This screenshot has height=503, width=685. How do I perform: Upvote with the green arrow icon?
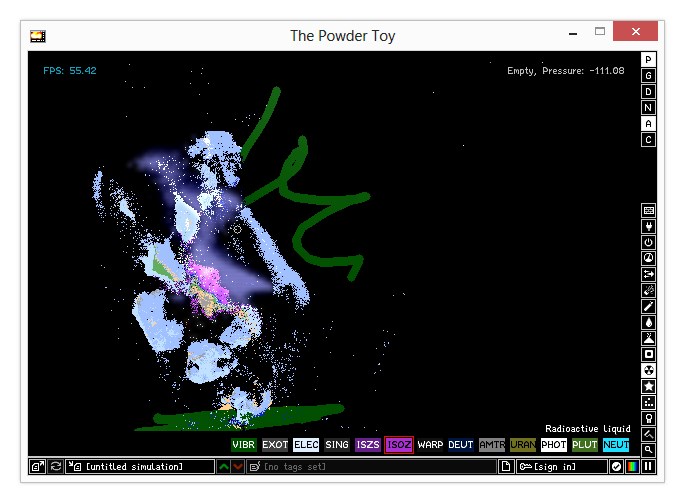tap(224, 467)
